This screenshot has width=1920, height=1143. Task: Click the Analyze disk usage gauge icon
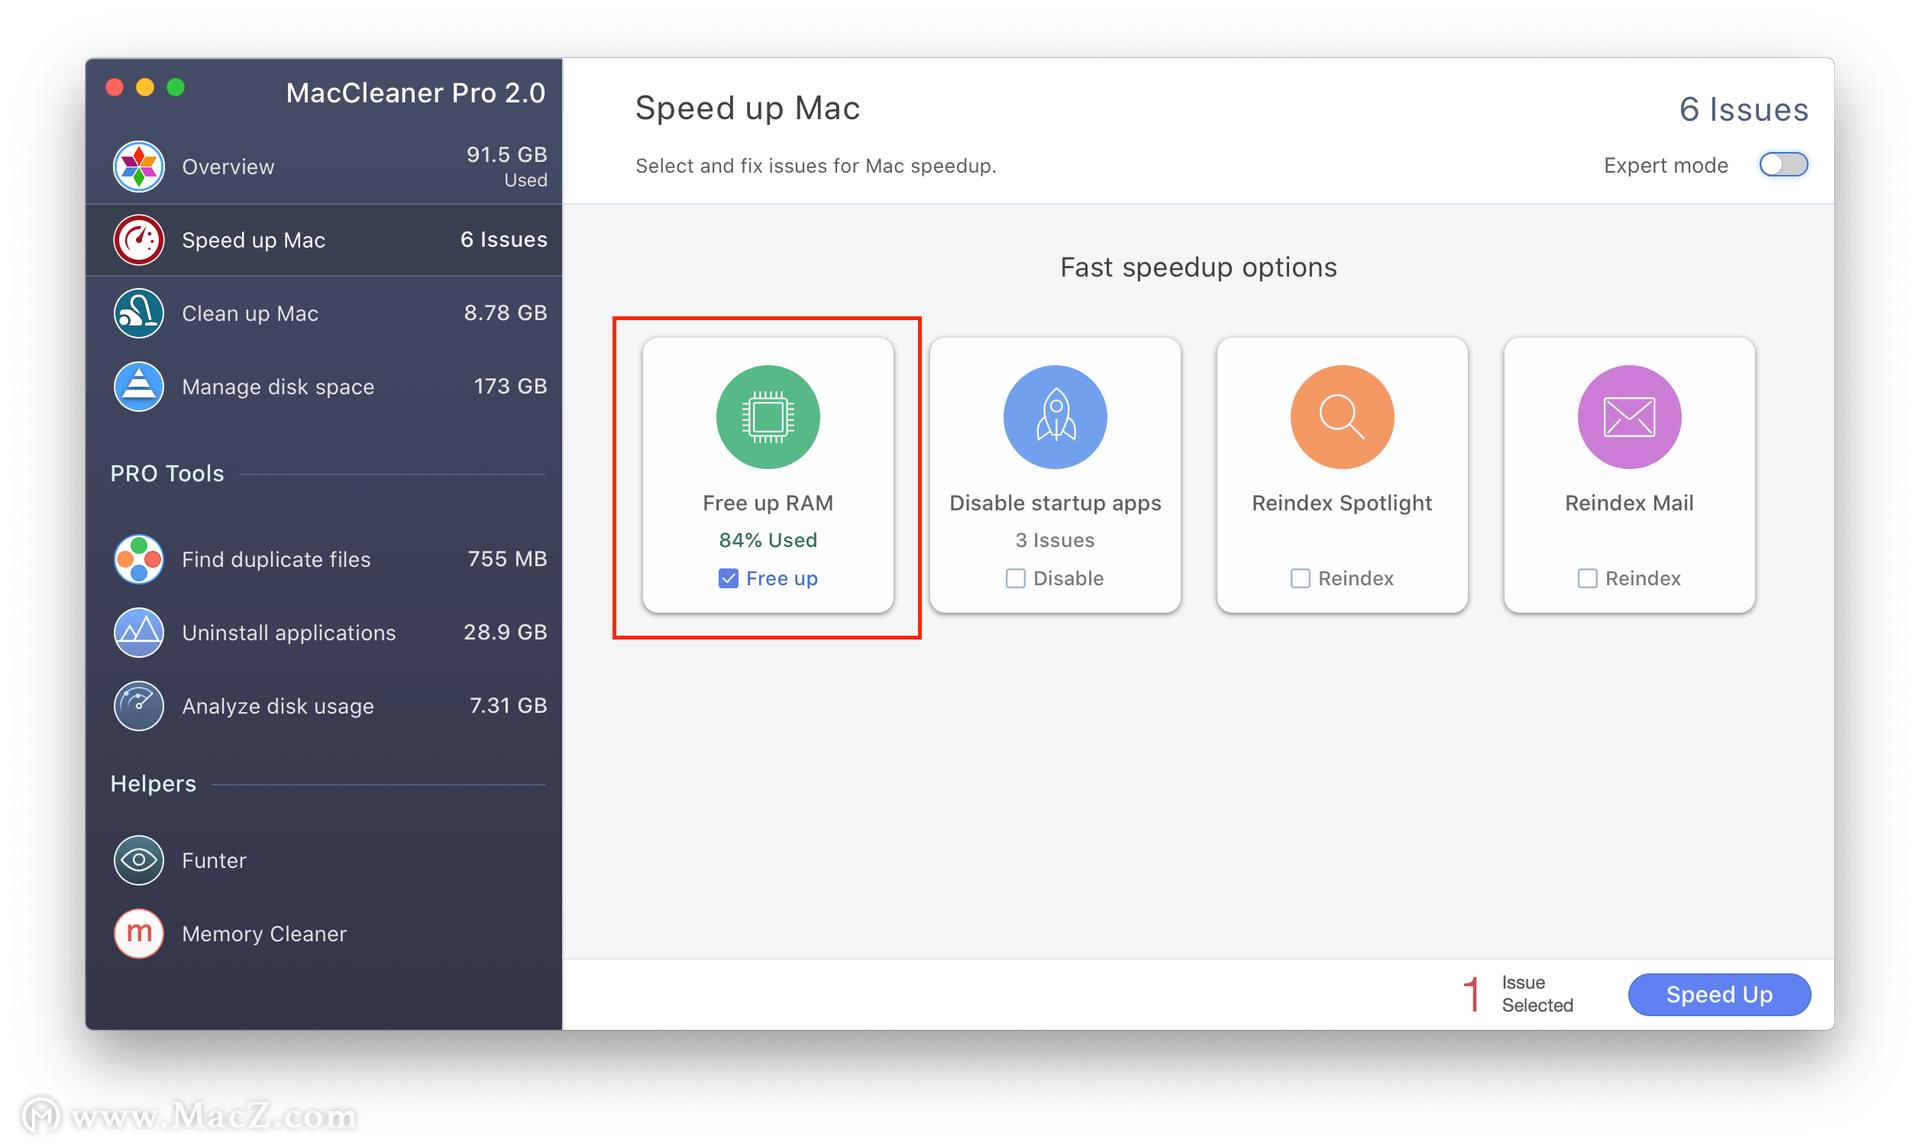click(139, 706)
